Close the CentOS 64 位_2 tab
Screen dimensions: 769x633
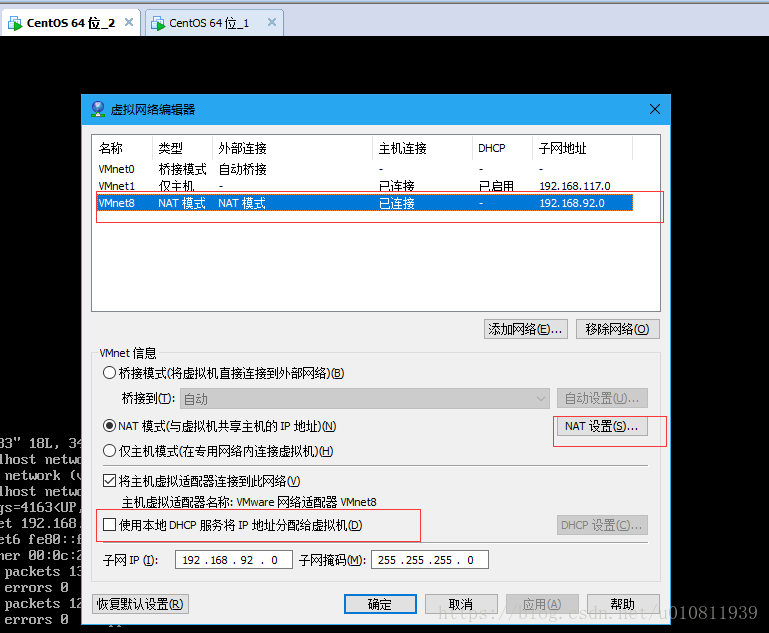click(x=129, y=22)
